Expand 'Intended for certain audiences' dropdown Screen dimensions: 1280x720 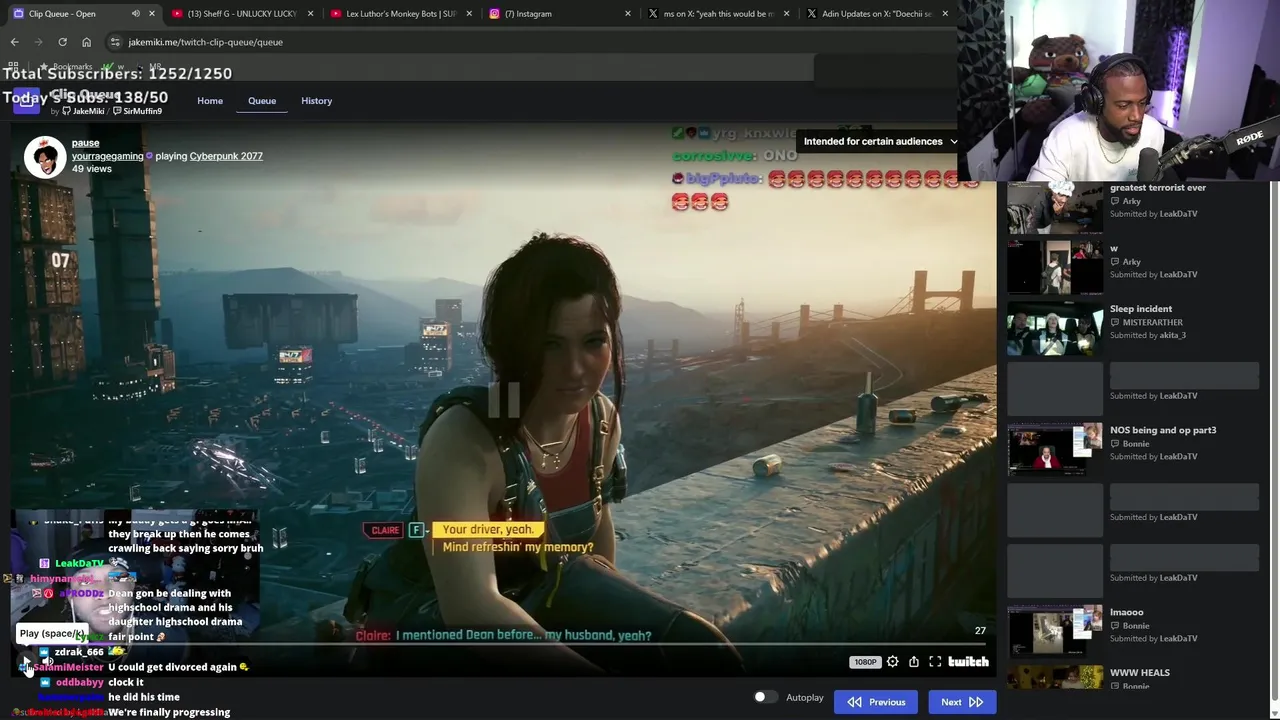[880, 141]
